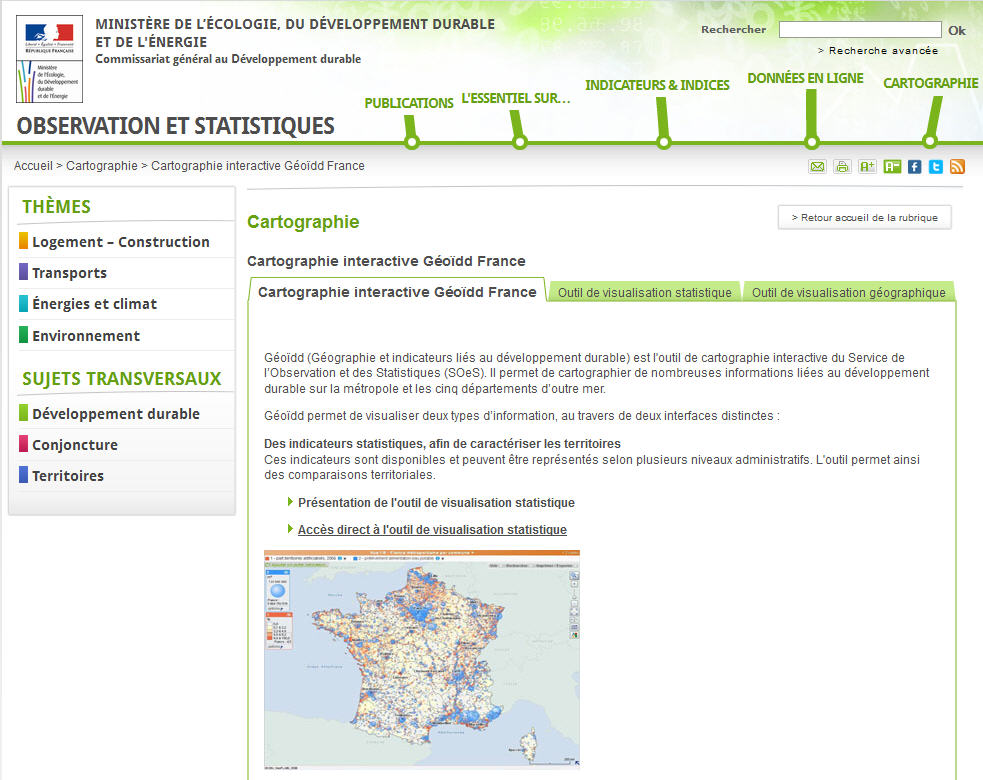The width and height of the screenshot is (983, 780).
Task: Select the Énergies et climat theme
Action: click(94, 304)
